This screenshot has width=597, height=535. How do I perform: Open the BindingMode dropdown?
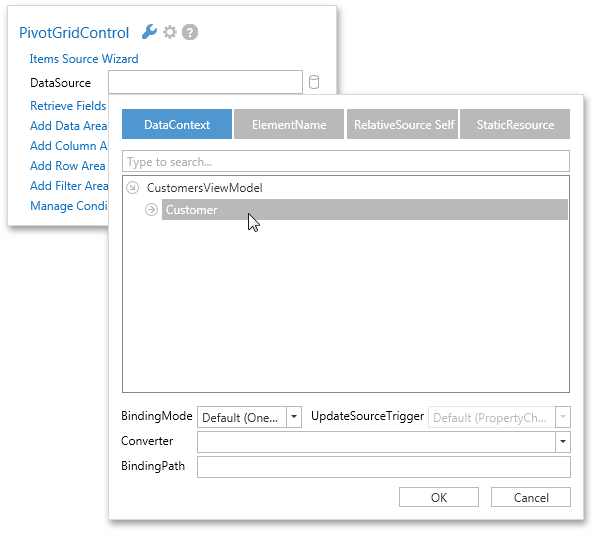pyautogui.click(x=294, y=417)
